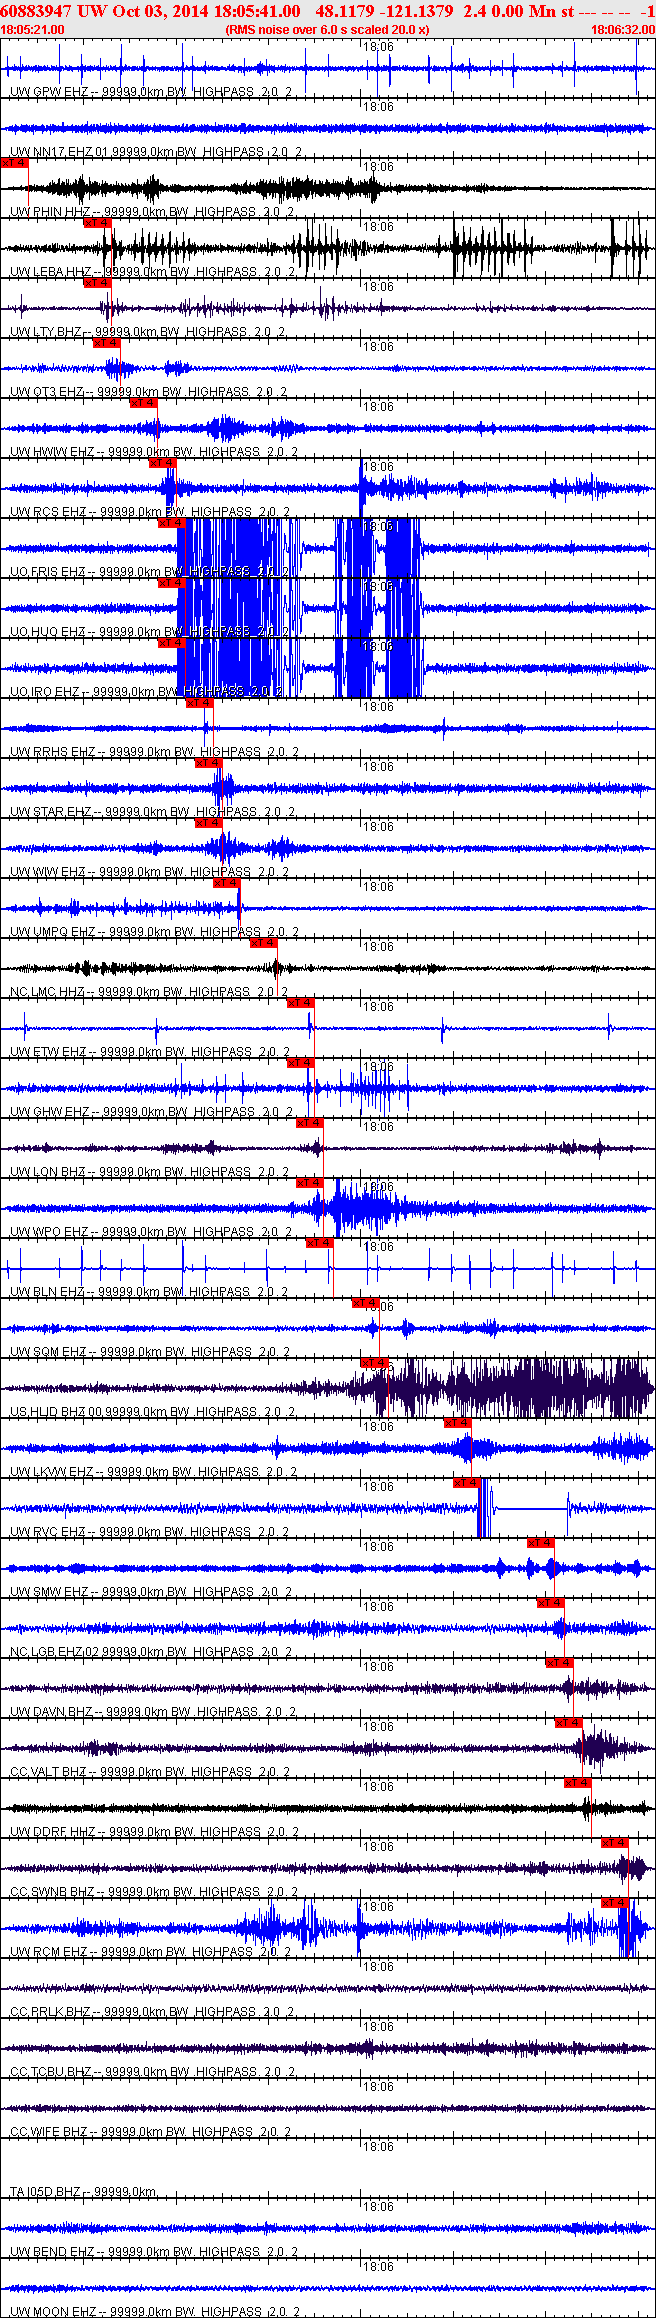Screen dimensions: 656x2318
Task: Click the red pick marker on the LEBA trace
Action: coord(97,222)
